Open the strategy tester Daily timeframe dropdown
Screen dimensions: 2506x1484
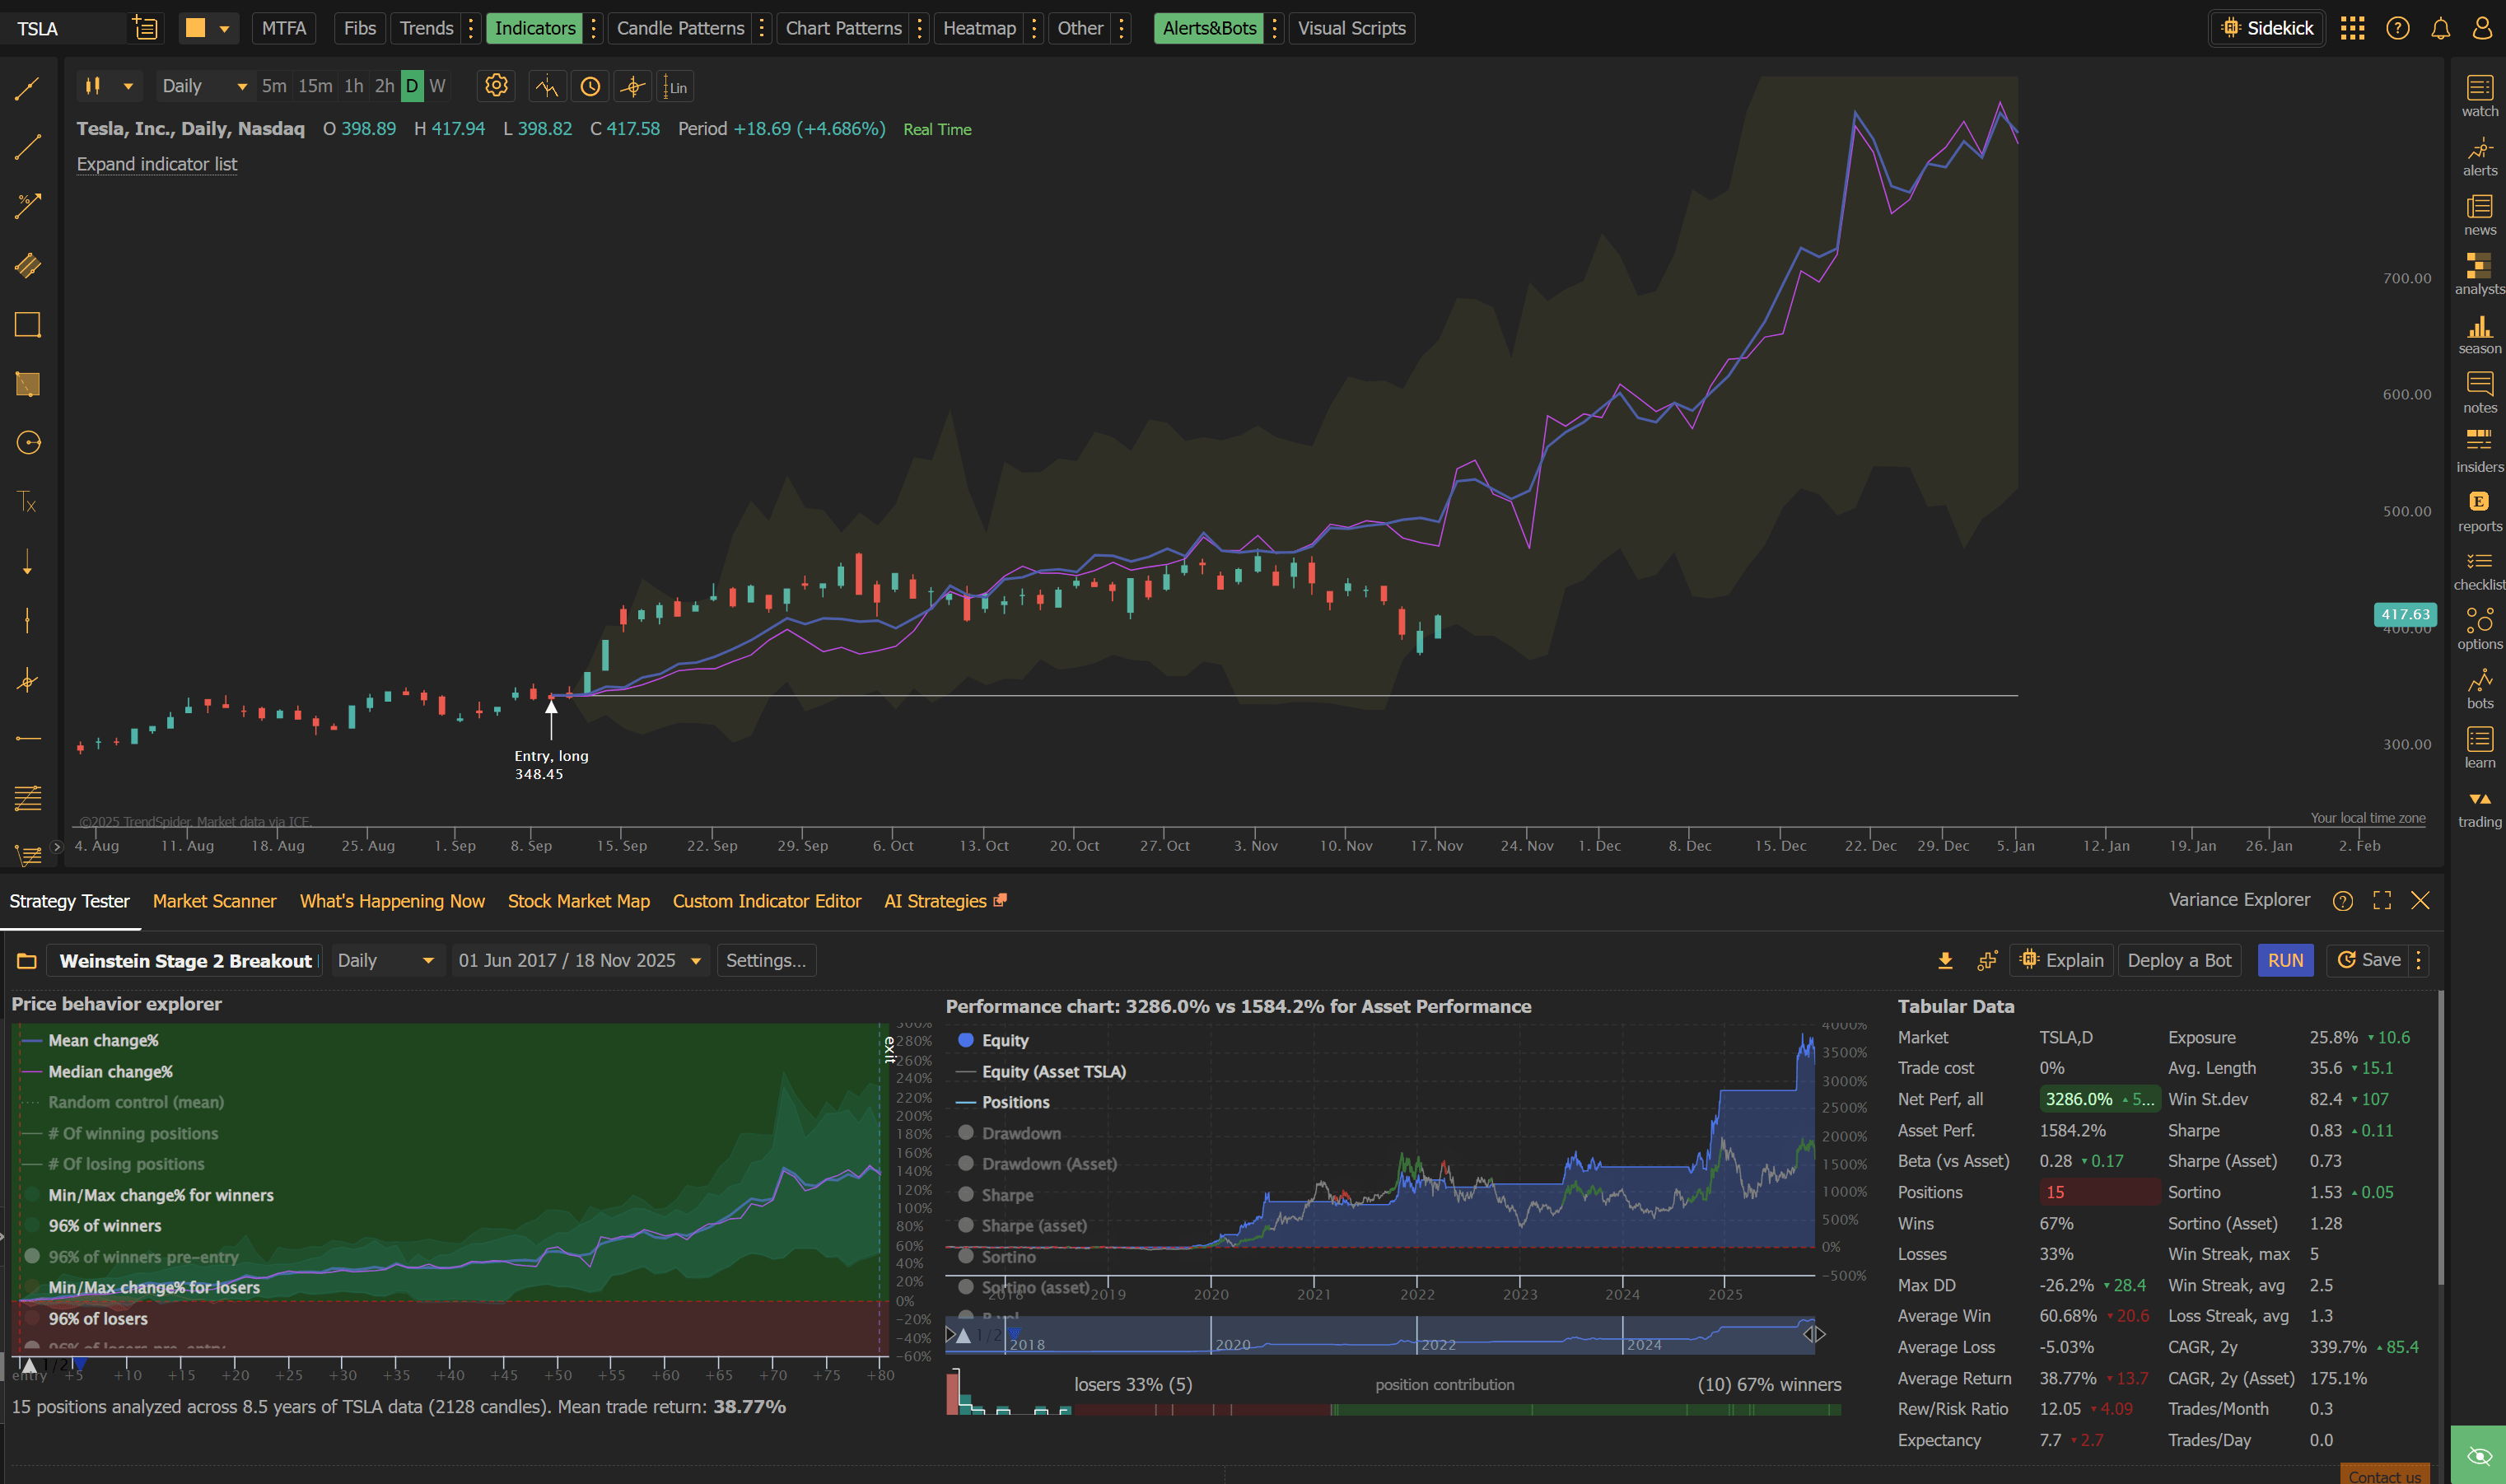pos(386,960)
